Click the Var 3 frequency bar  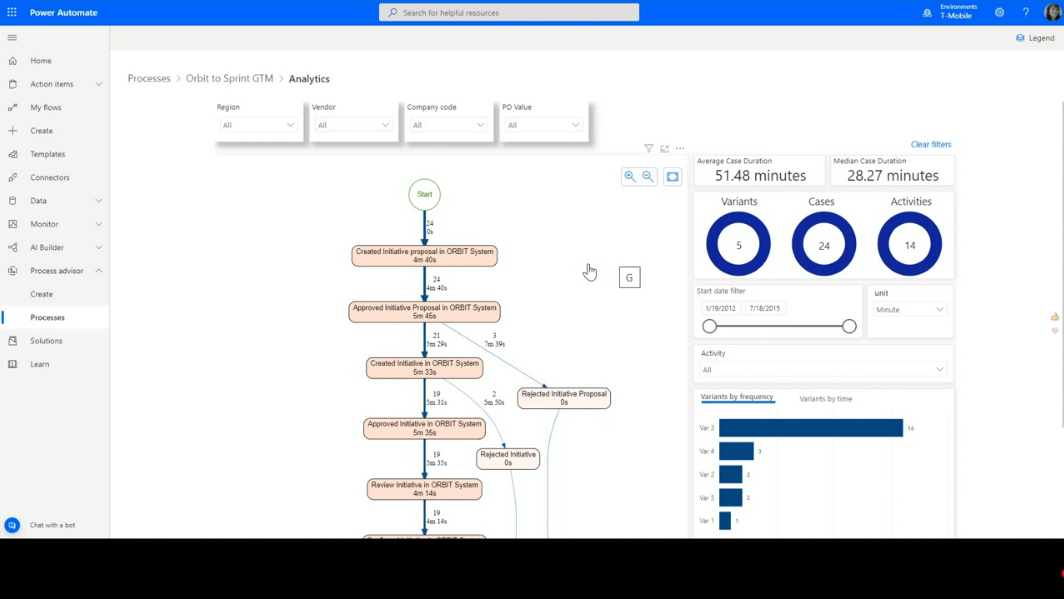[x=811, y=428]
